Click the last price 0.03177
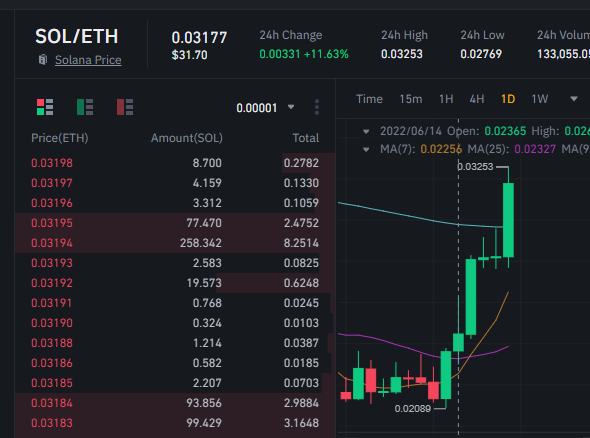 (x=199, y=38)
